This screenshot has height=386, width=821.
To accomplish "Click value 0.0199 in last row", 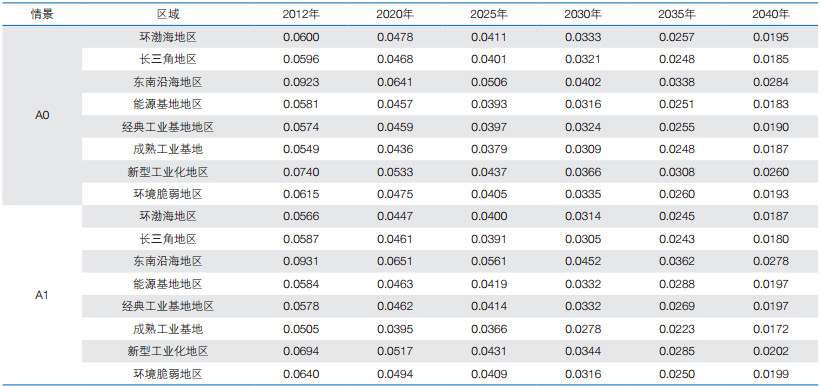I will (771, 374).
